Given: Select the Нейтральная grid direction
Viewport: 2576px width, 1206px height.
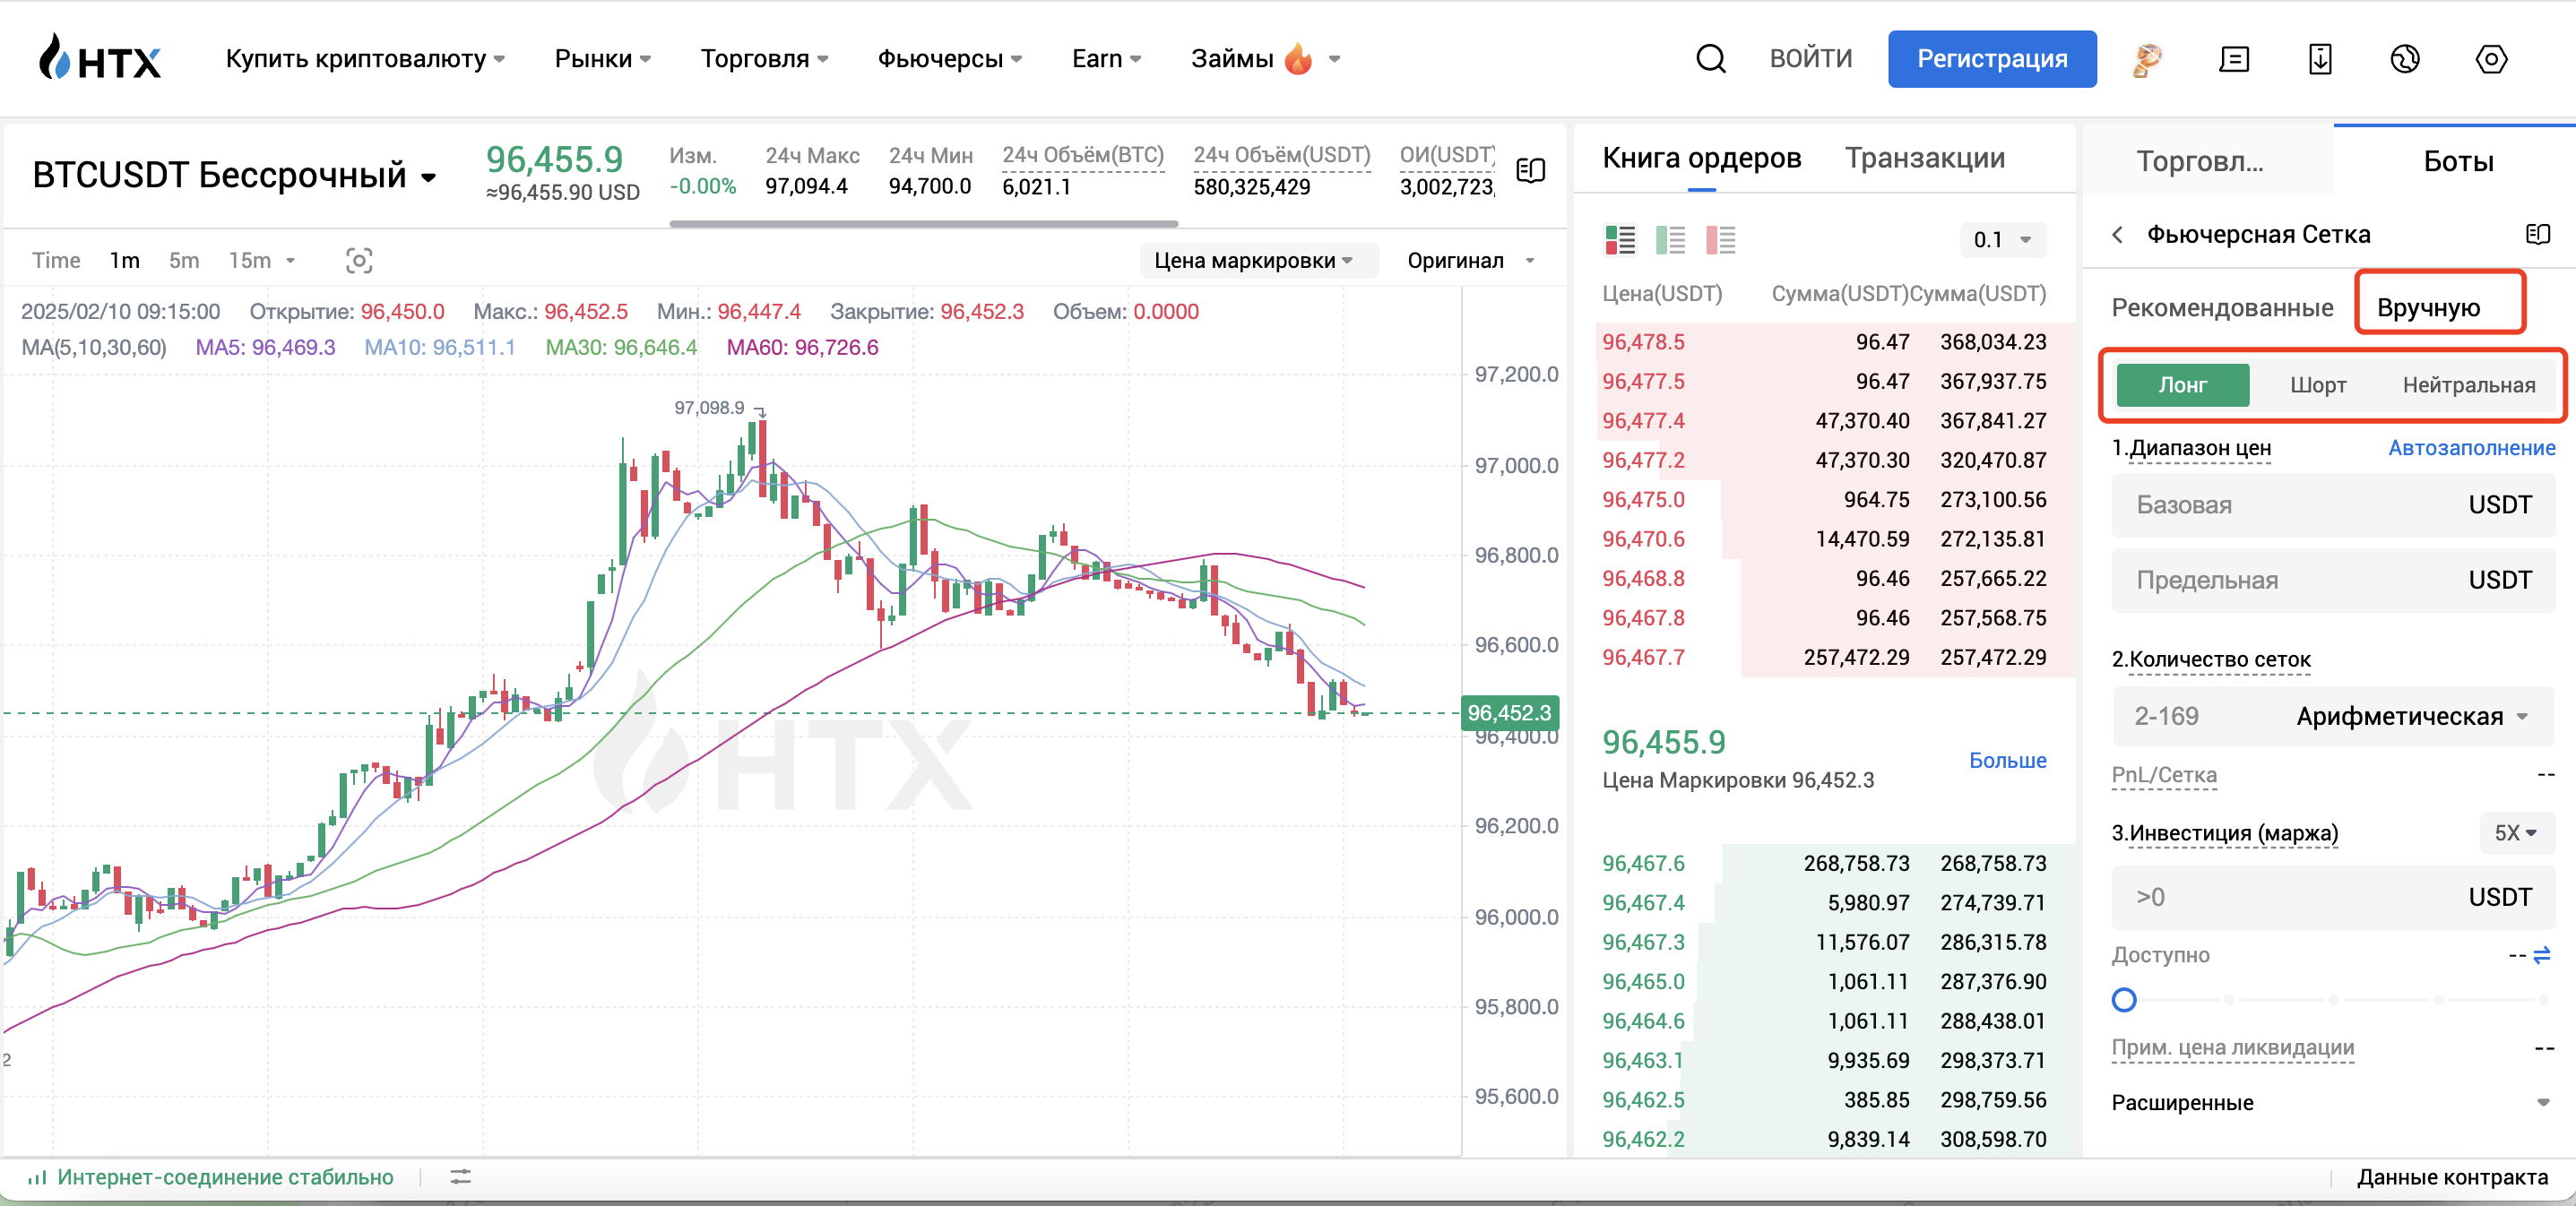Looking at the screenshot, I should tap(2468, 385).
